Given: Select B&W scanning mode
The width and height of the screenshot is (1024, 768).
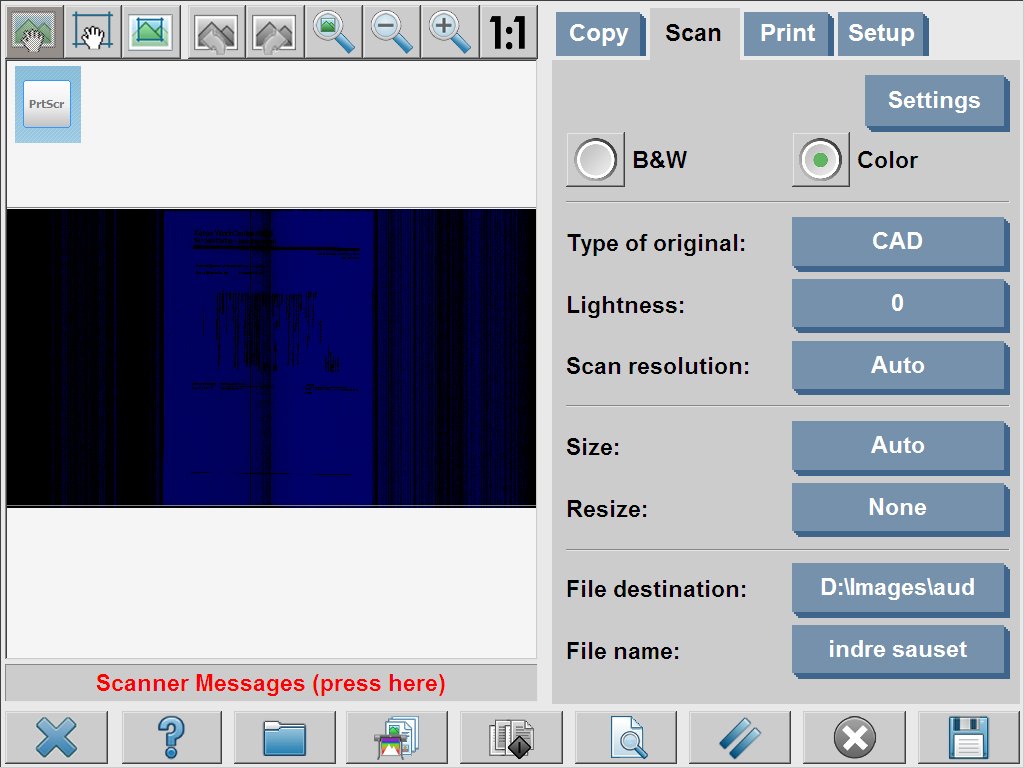Looking at the screenshot, I should coord(595,159).
